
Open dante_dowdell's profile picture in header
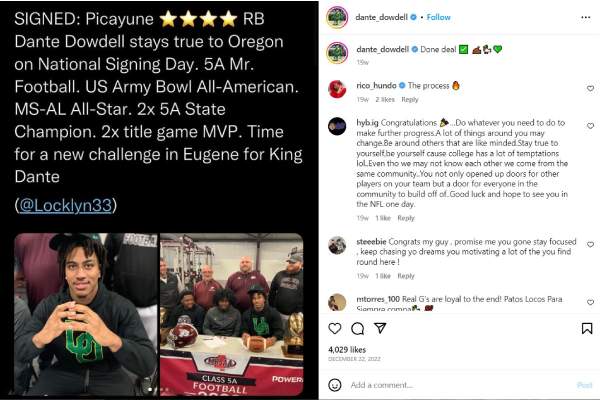[x=337, y=17]
